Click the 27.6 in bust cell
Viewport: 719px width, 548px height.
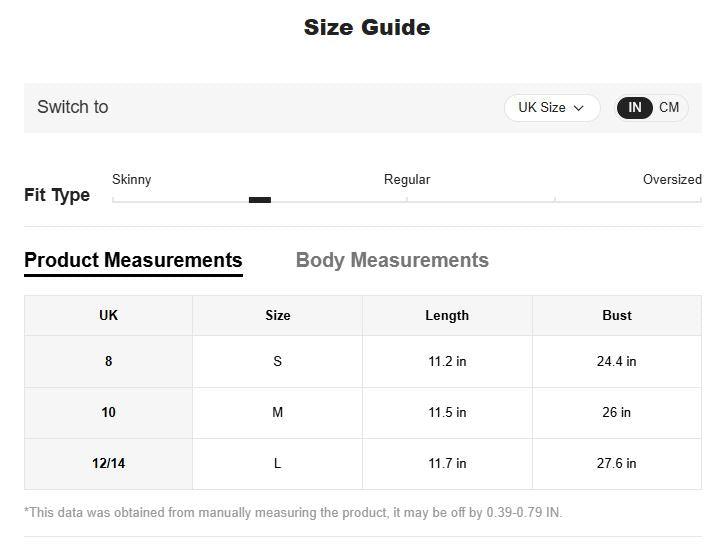coord(617,463)
